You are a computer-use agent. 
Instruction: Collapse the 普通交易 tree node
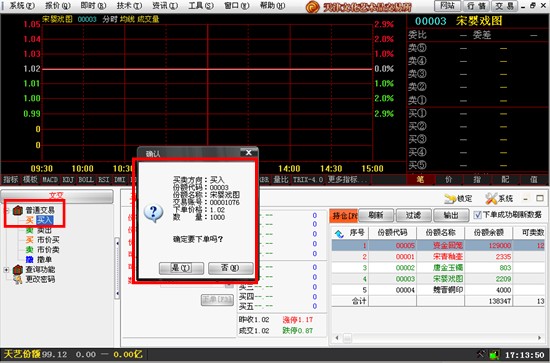coord(6,210)
